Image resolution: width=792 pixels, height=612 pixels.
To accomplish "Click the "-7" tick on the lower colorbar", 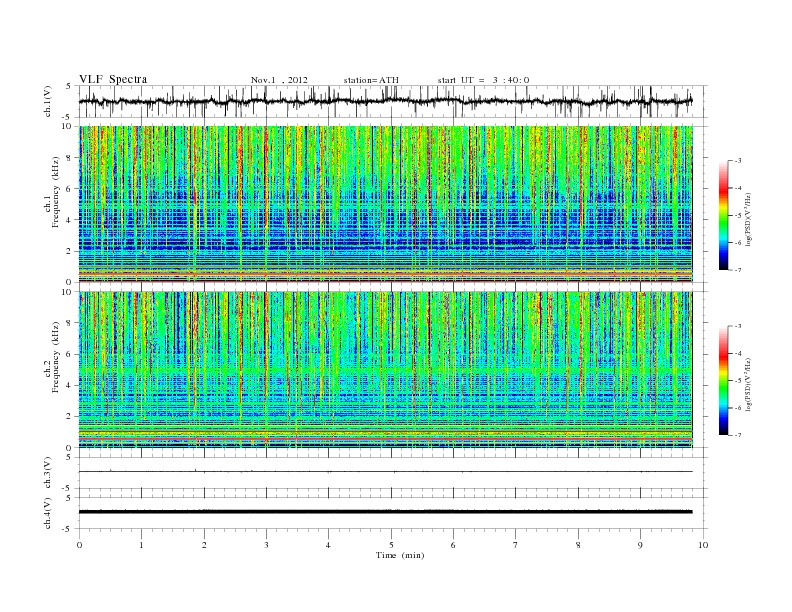I will (737, 435).
